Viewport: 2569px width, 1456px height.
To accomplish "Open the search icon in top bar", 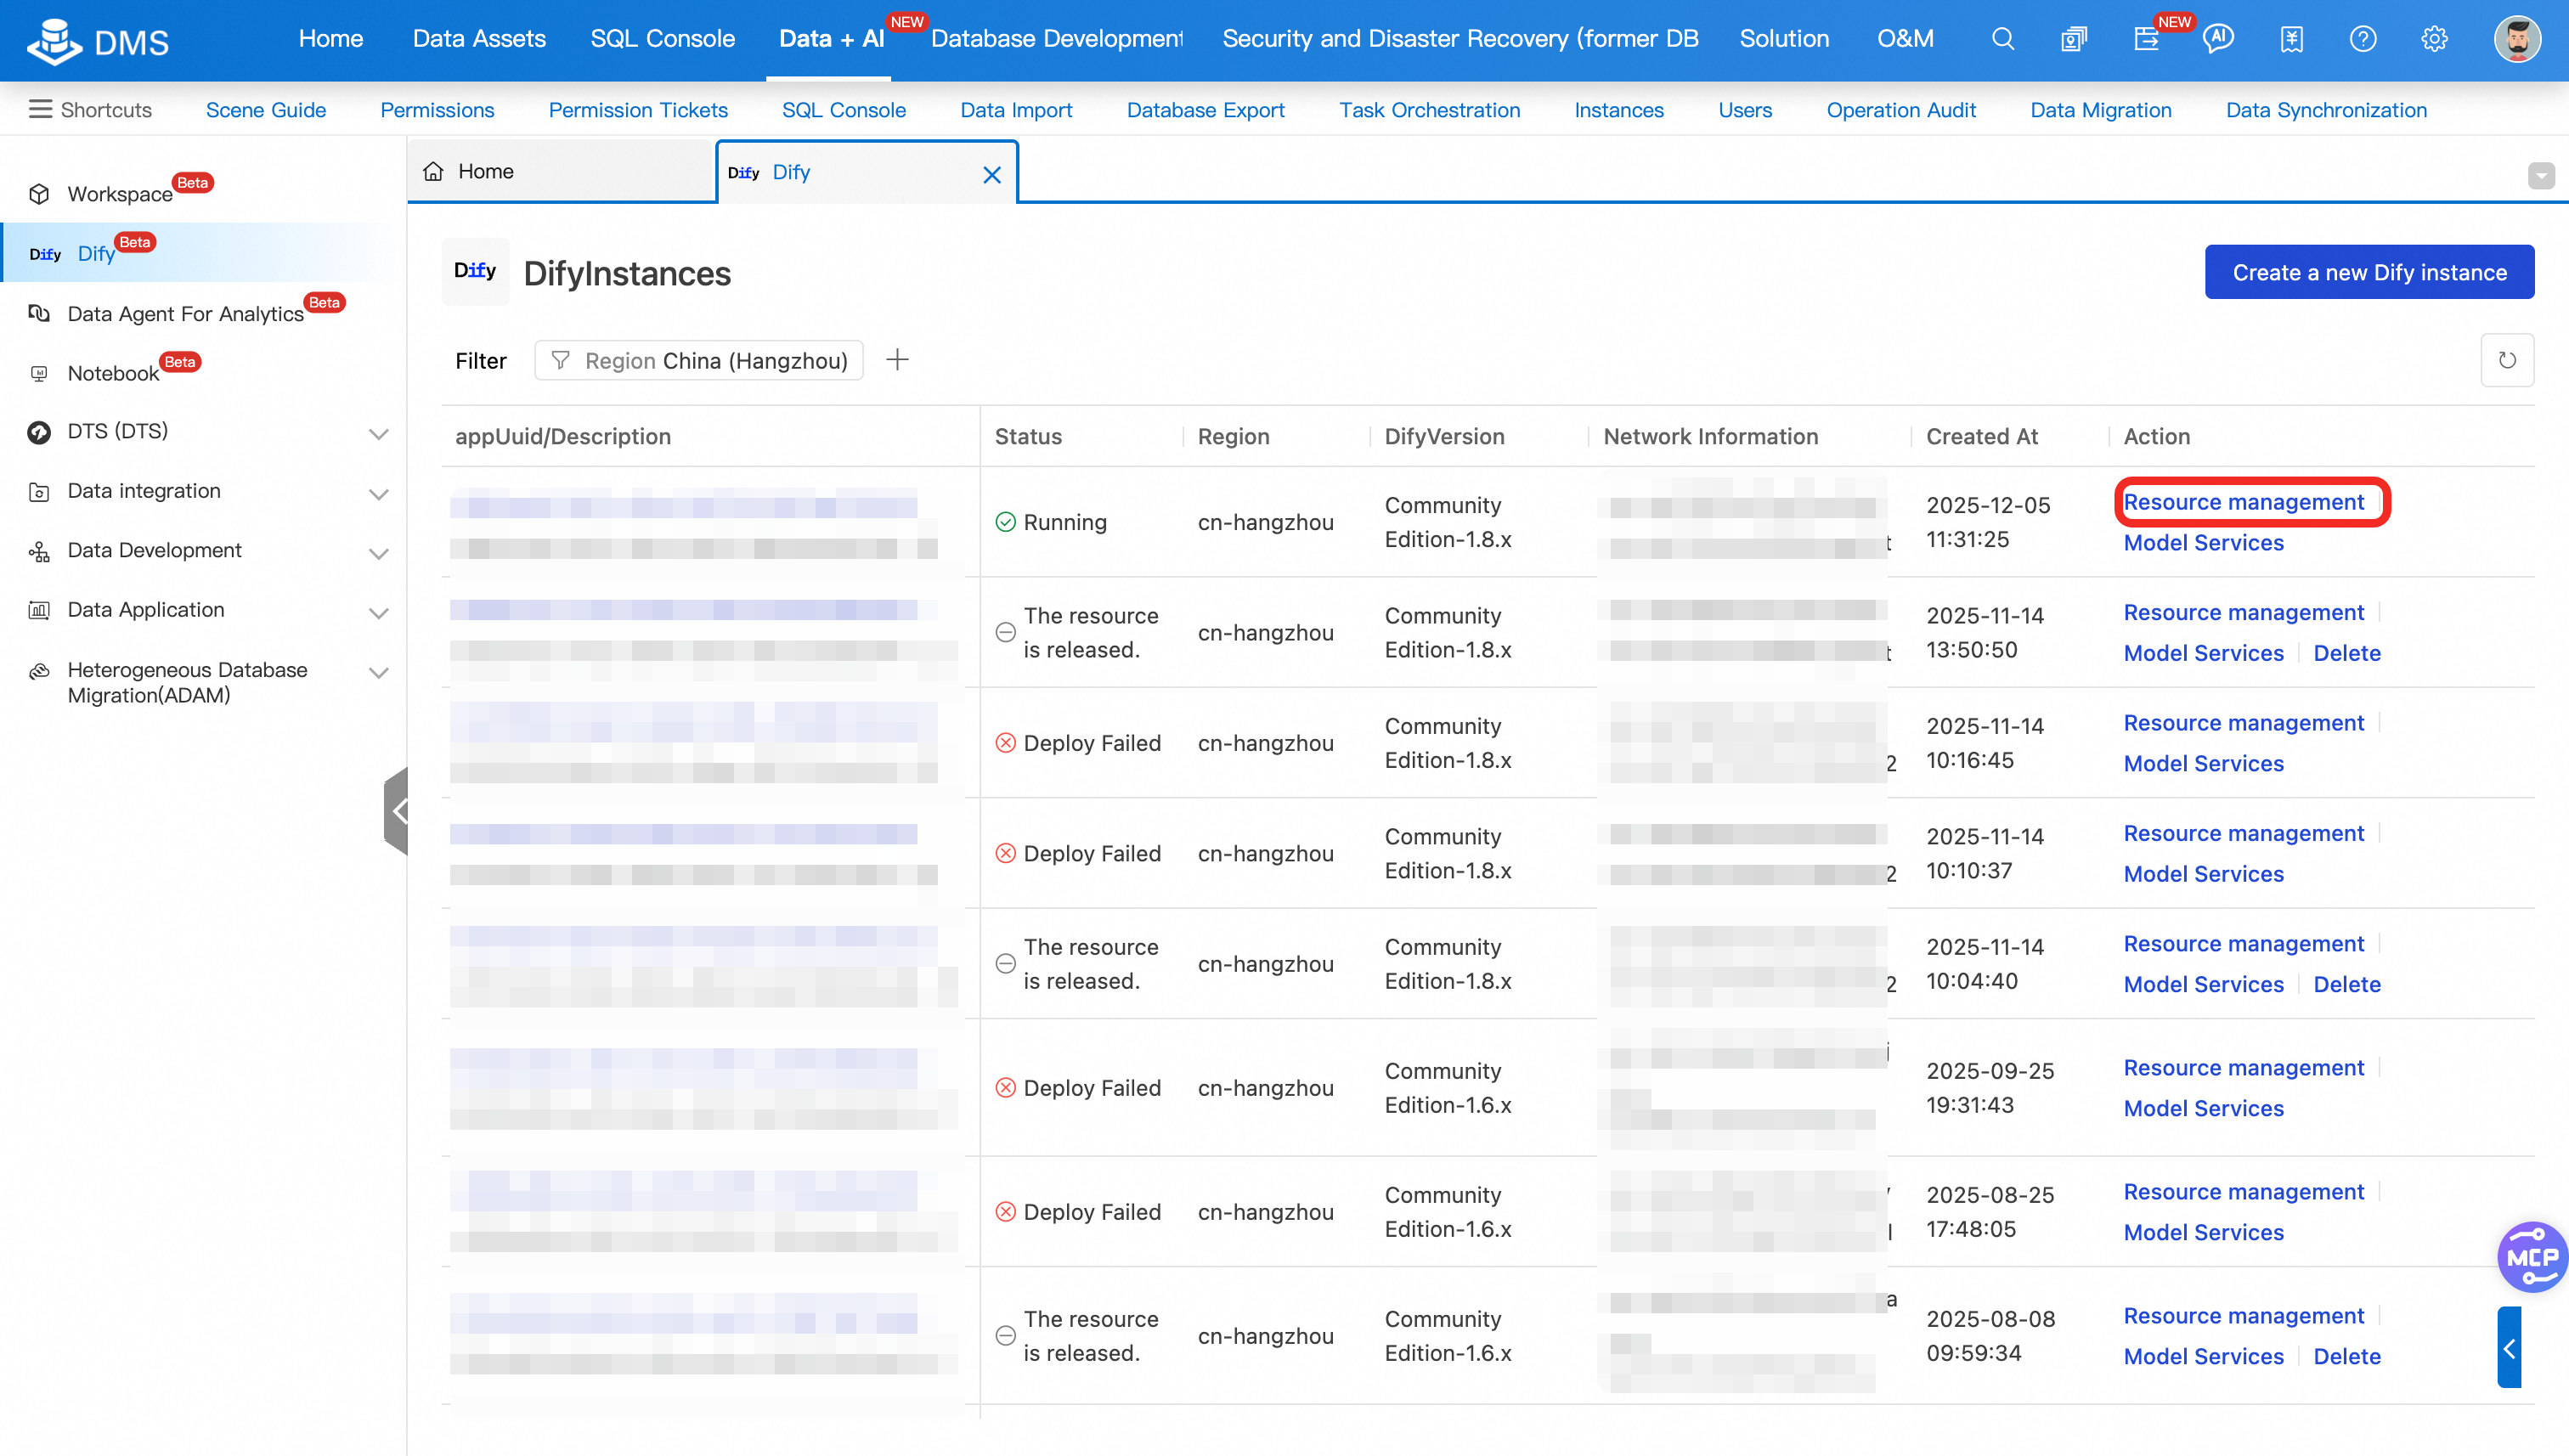I will 2002,39.
